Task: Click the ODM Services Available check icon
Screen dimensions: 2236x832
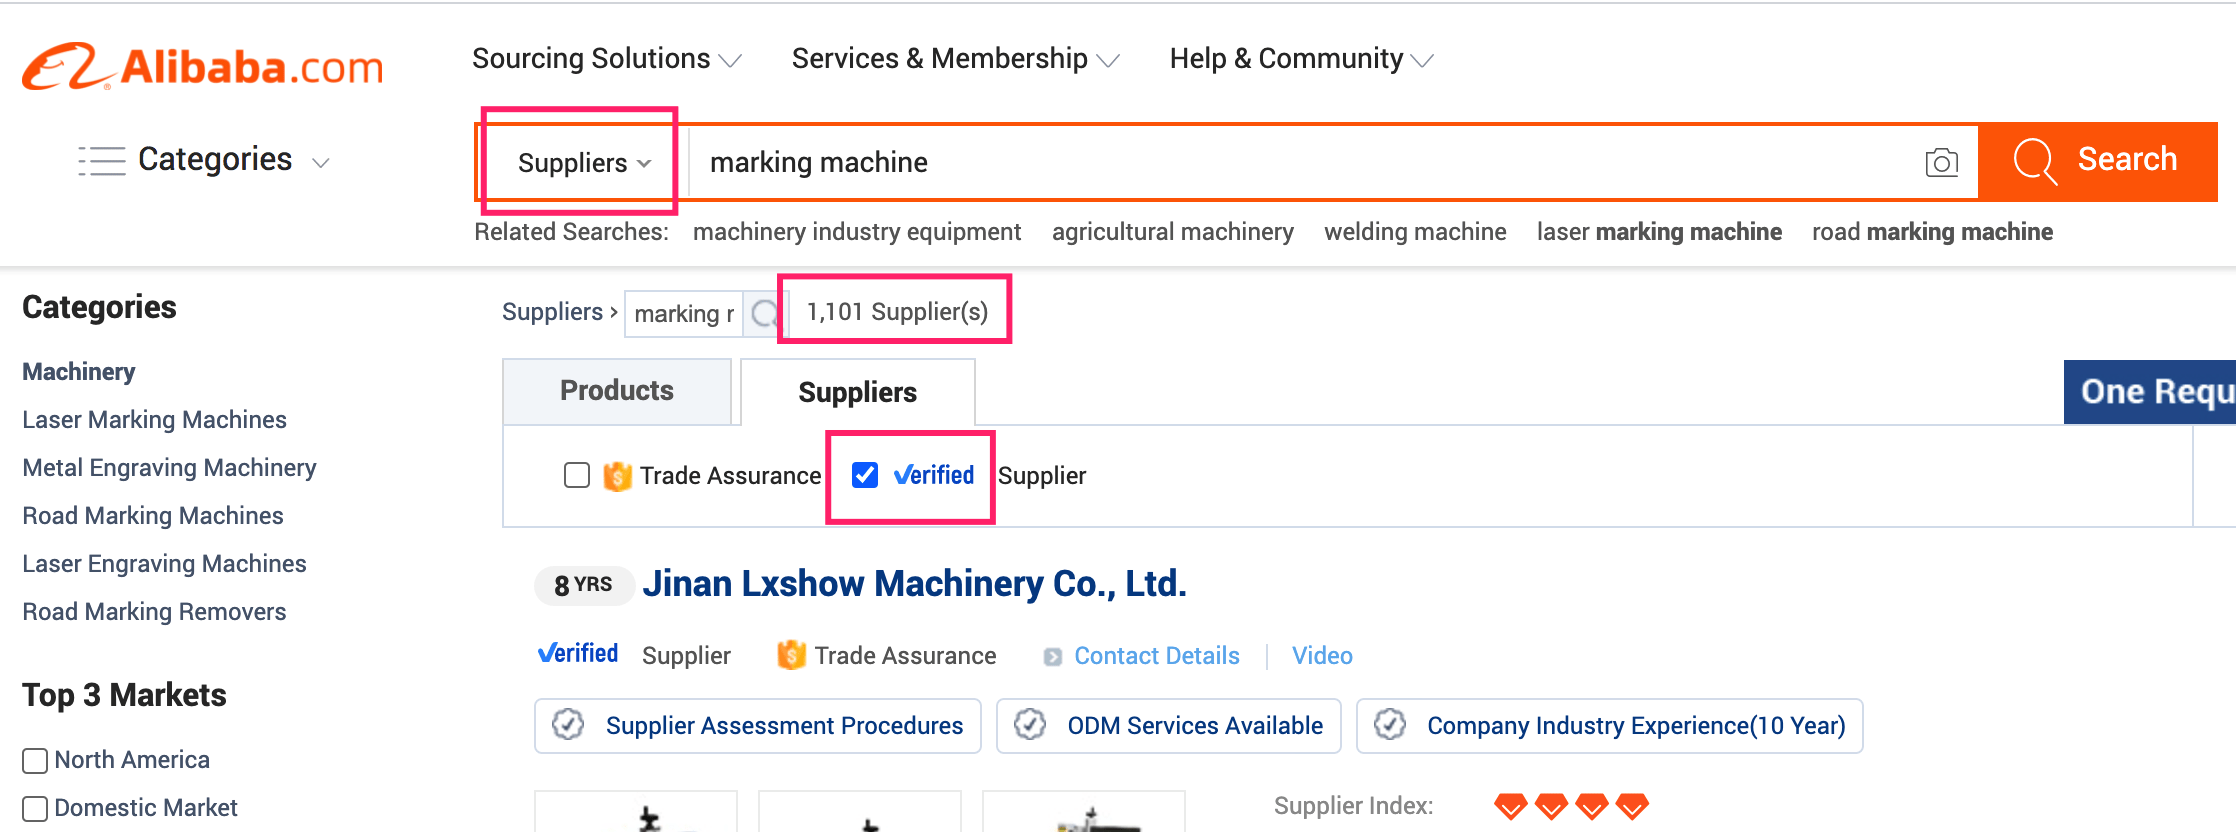Action: coord(1030,725)
